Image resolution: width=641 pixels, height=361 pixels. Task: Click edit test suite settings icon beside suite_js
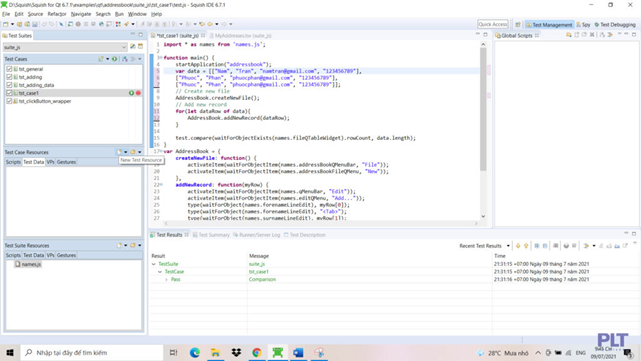(x=133, y=47)
